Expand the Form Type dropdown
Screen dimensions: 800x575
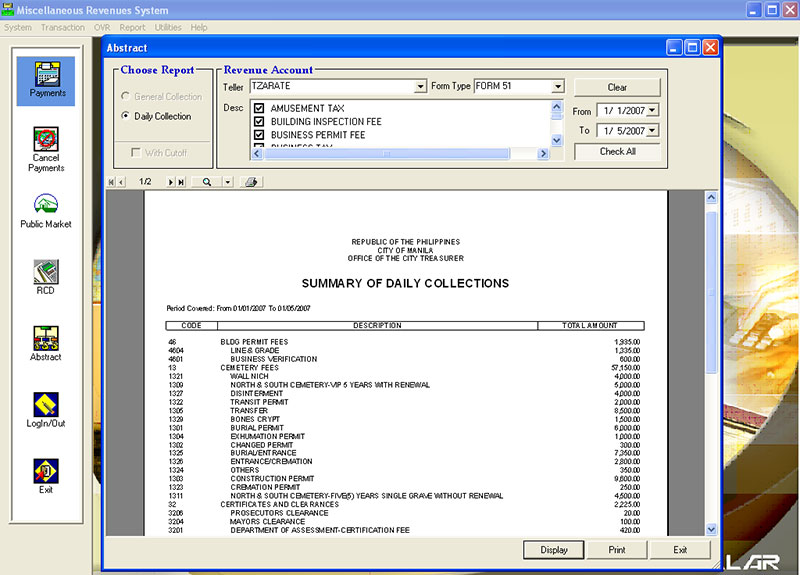pos(558,86)
